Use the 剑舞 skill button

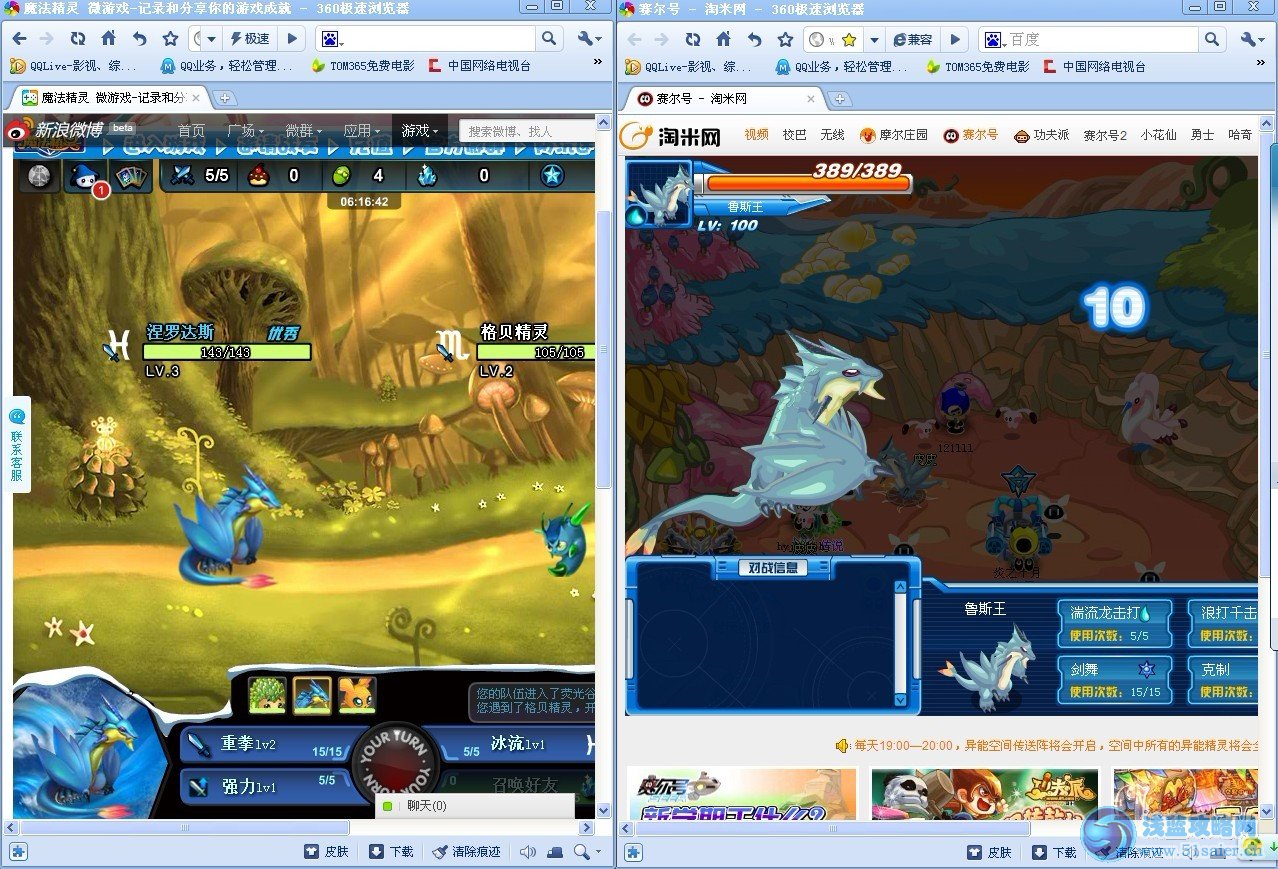[1115, 679]
